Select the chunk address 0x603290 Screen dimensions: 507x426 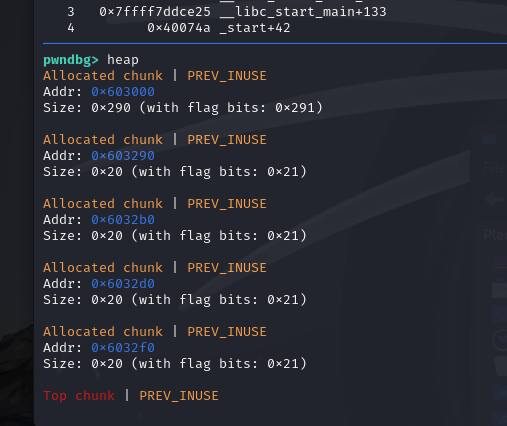(123, 156)
